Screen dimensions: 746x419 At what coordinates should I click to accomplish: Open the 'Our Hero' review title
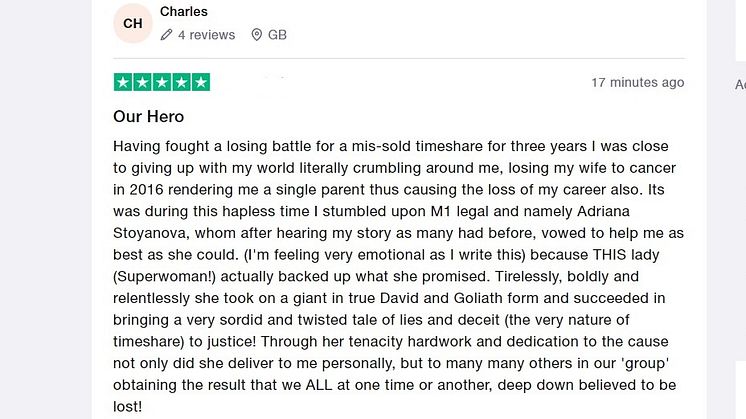coord(148,117)
